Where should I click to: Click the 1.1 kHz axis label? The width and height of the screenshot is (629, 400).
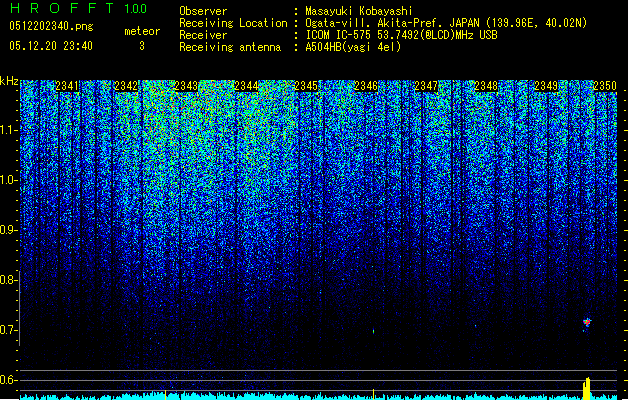pos(8,130)
